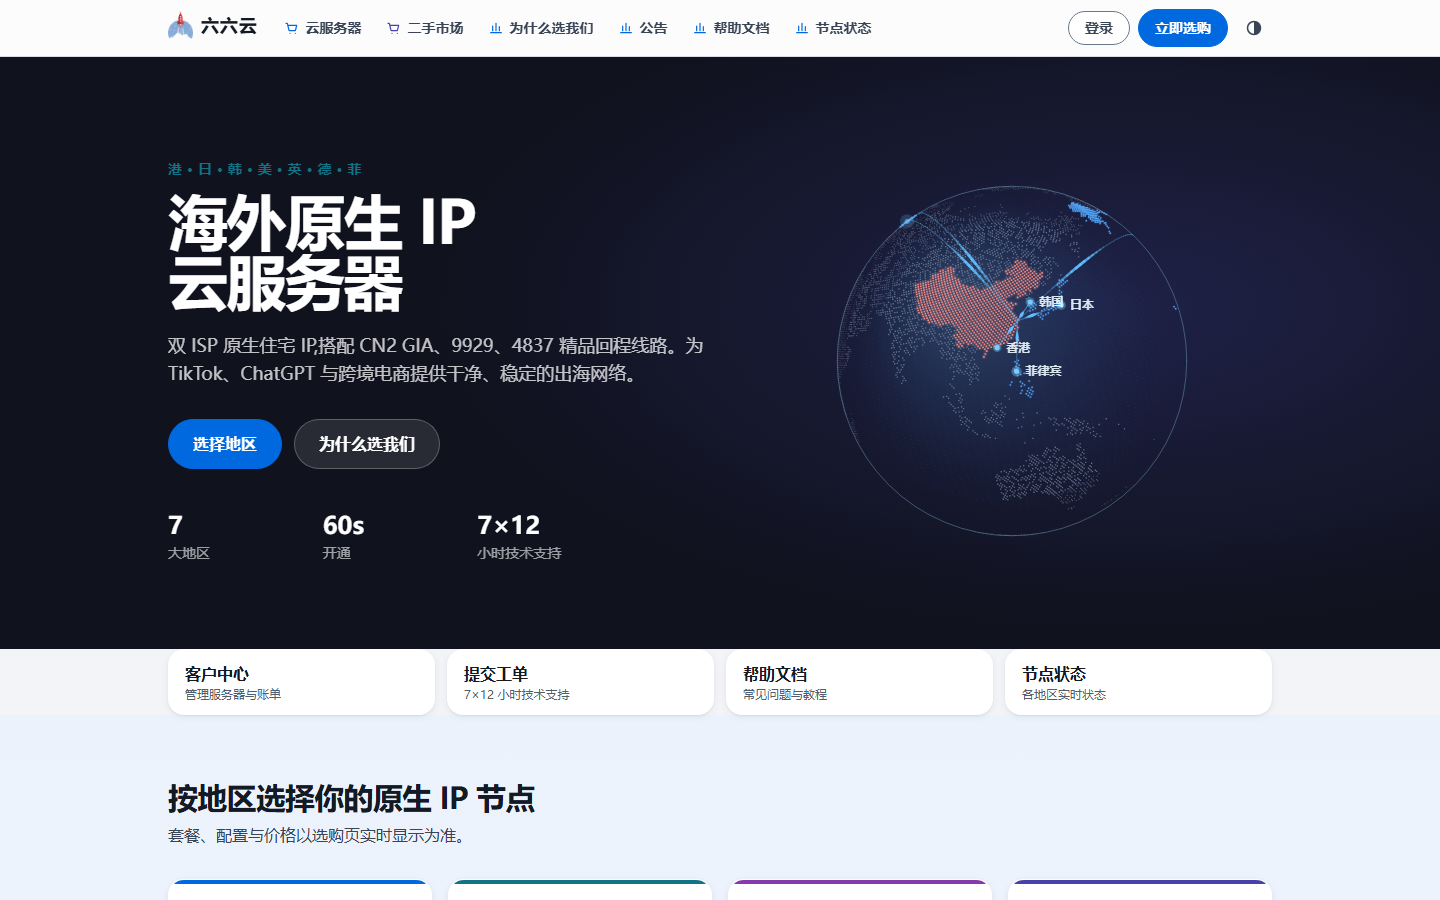Click the cart icon beside 二手市场
The height and width of the screenshot is (900, 1440).
393,28
